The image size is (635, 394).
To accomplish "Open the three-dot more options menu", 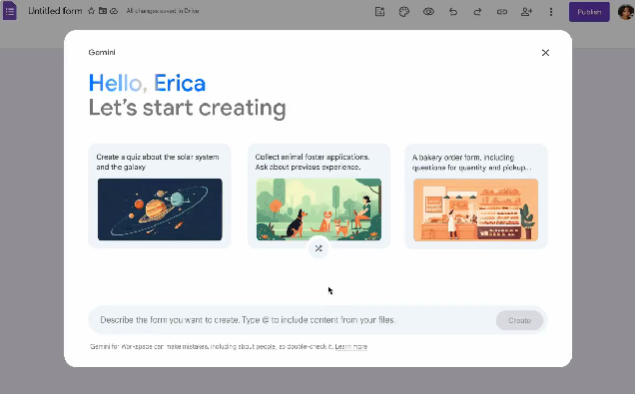I will click(x=551, y=12).
